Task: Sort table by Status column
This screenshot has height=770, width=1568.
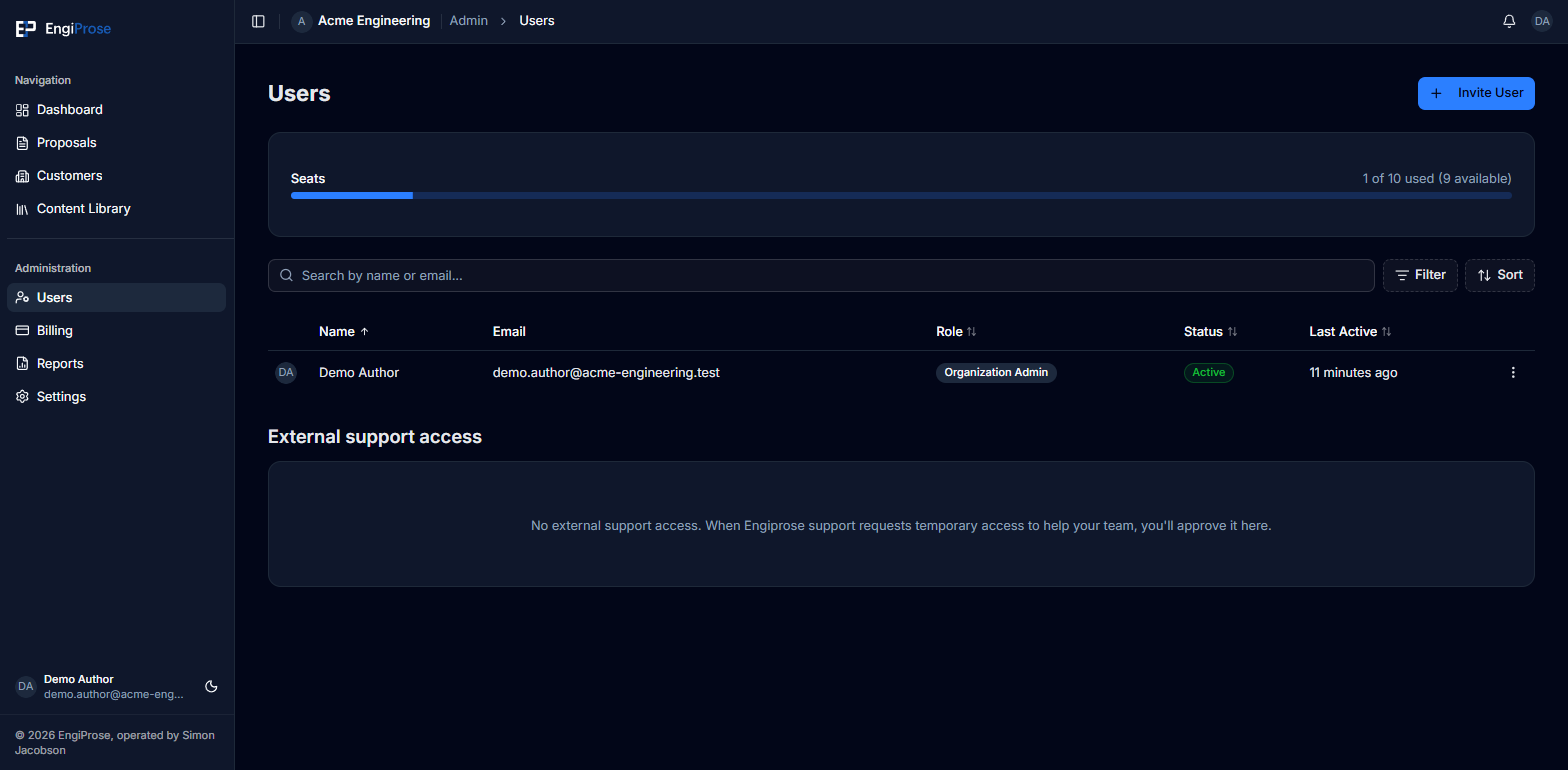Action: pos(1211,332)
